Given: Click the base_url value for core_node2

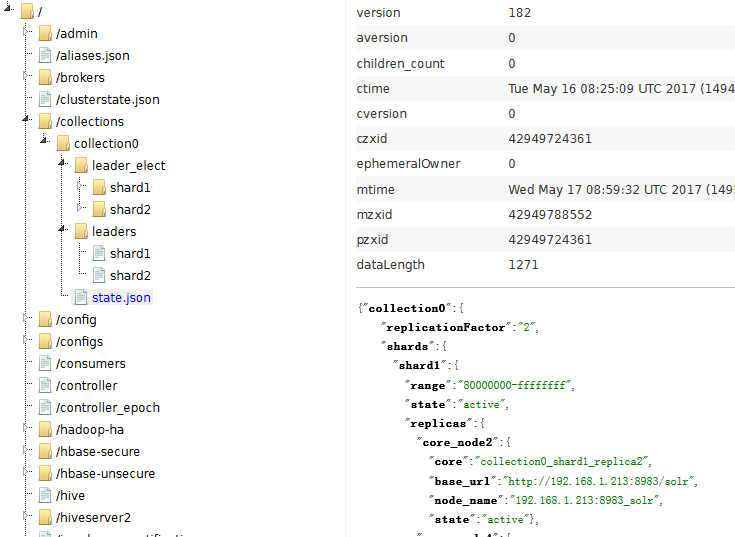Looking at the screenshot, I should click(599, 481).
